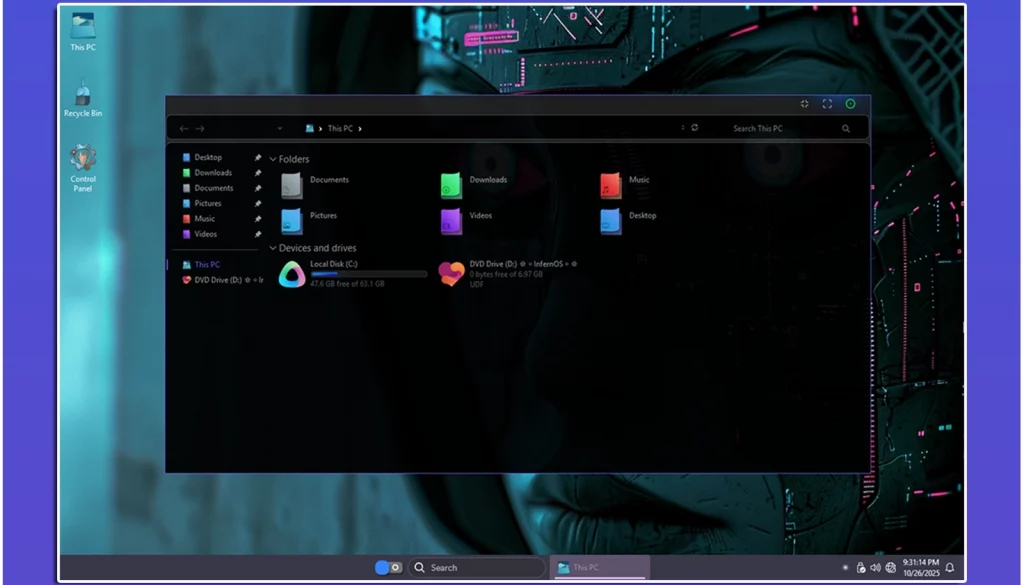Unpin Desktop from the sidebar quick access
1024x585 pixels.
click(x=258, y=158)
